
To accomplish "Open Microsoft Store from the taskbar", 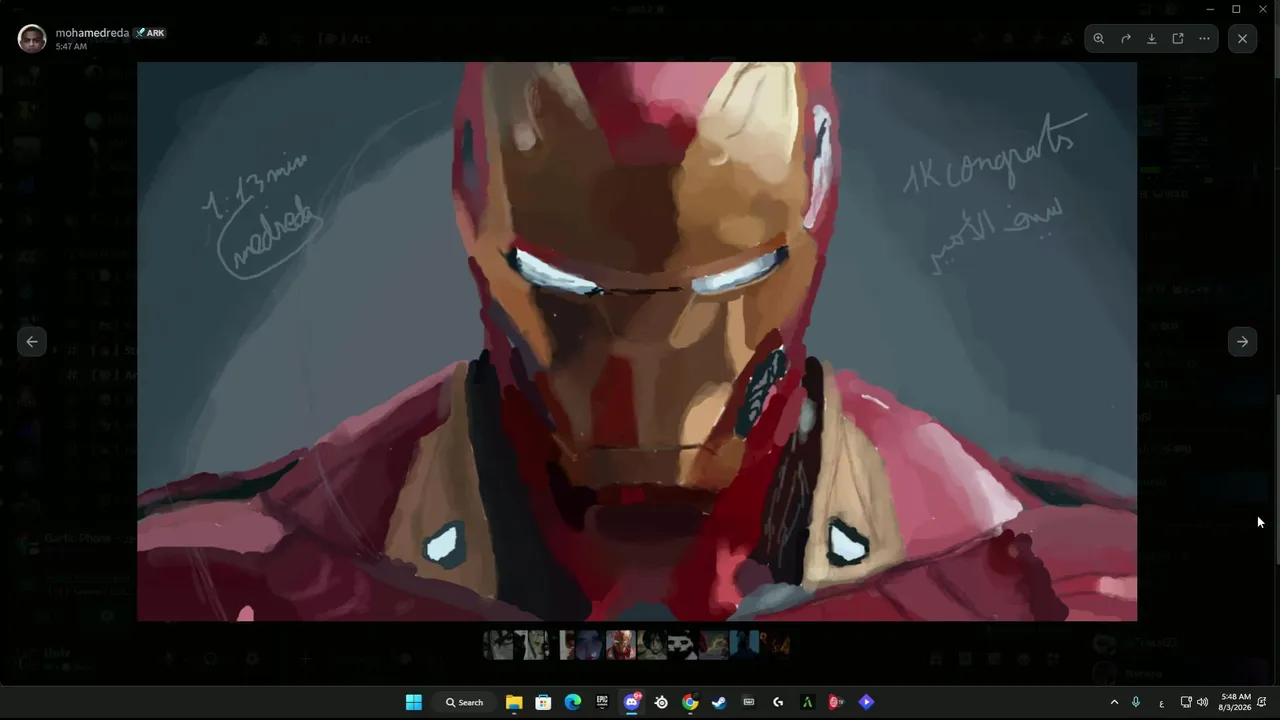I will coord(543,702).
